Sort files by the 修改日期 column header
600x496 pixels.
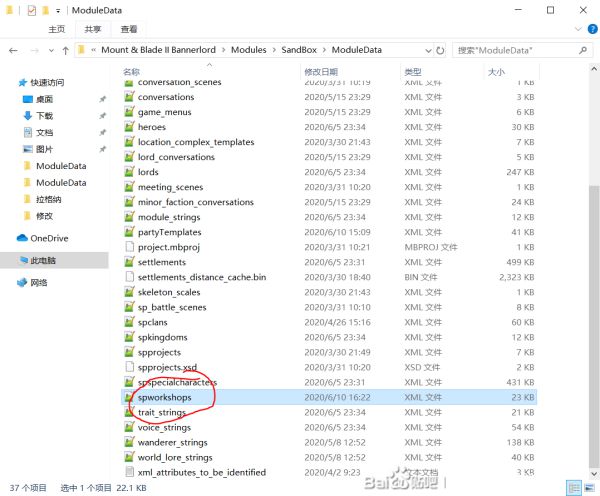[x=322, y=72]
